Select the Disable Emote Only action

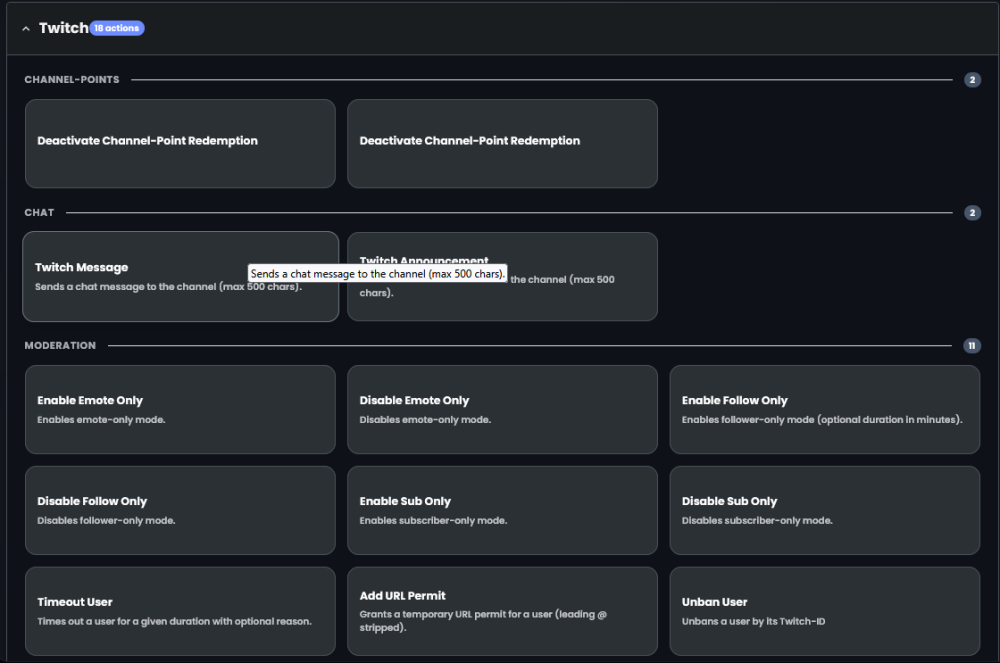[x=503, y=409]
